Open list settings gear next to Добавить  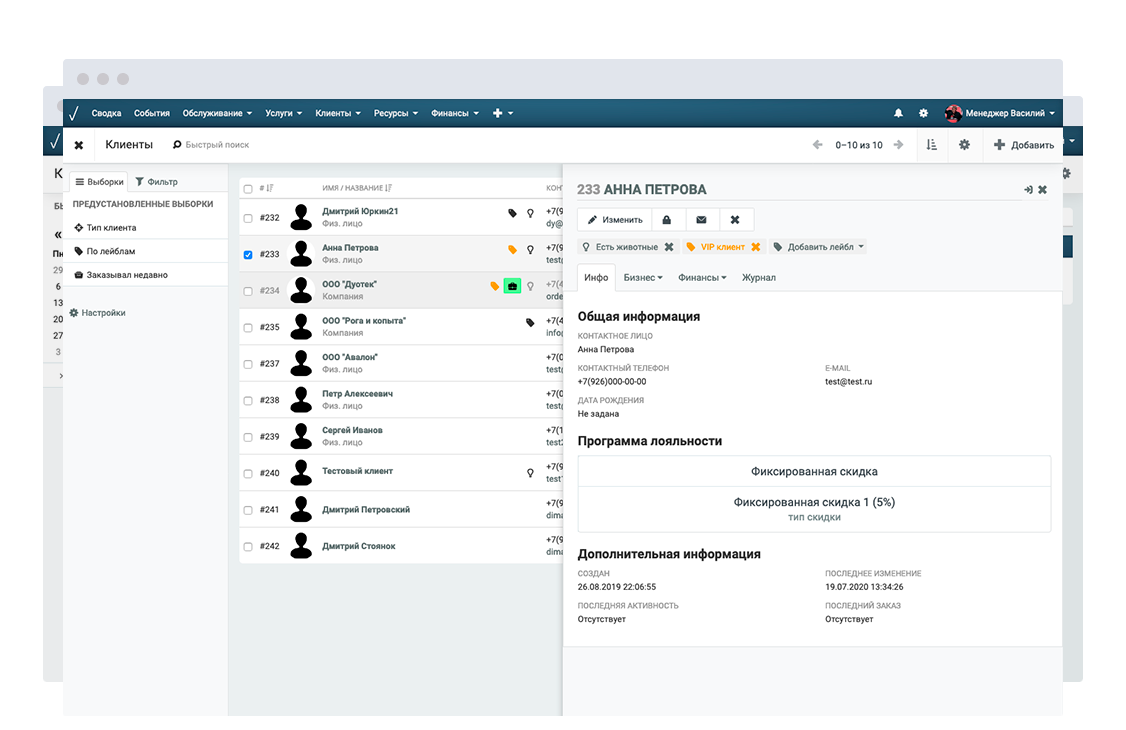[964, 145]
